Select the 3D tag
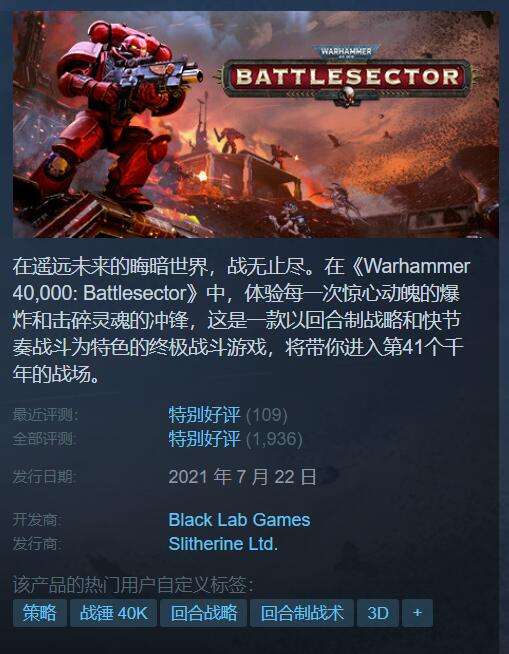Image resolution: width=509 pixels, height=654 pixels. coord(378,613)
